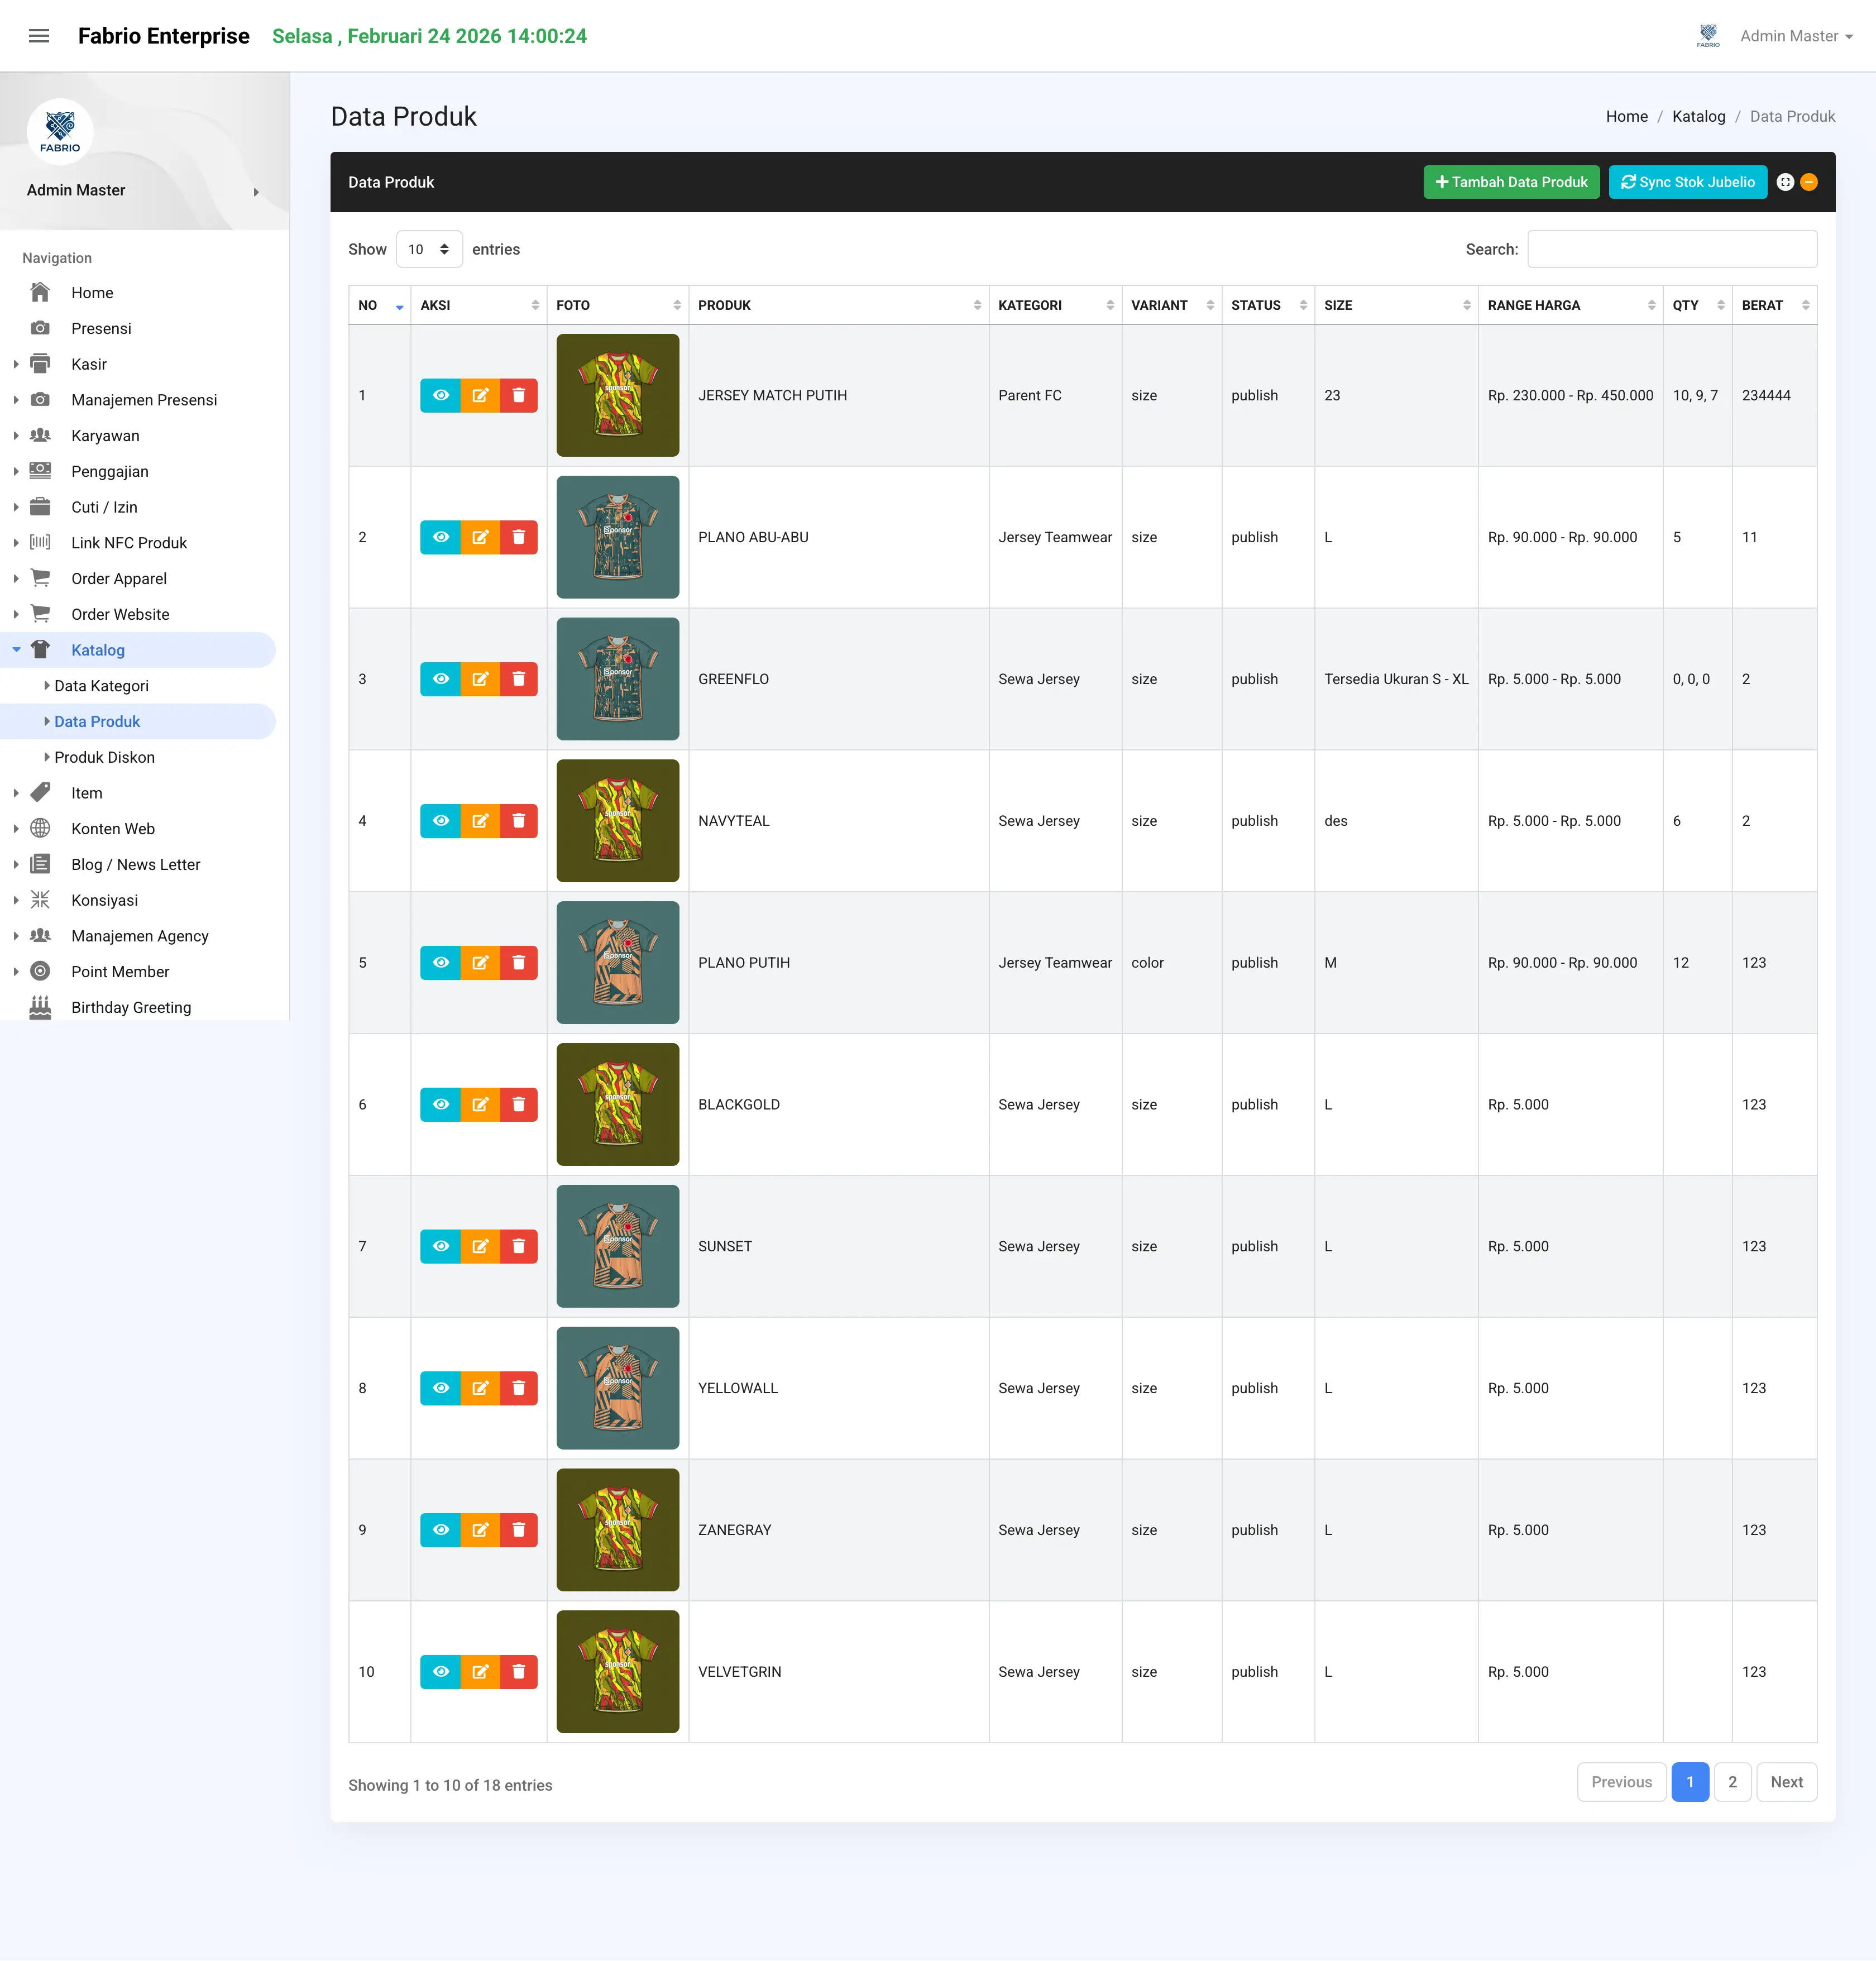This screenshot has width=1876, height=1961.
Task: Click the Sync Stok Jubelio button
Action: pos(1688,182)
